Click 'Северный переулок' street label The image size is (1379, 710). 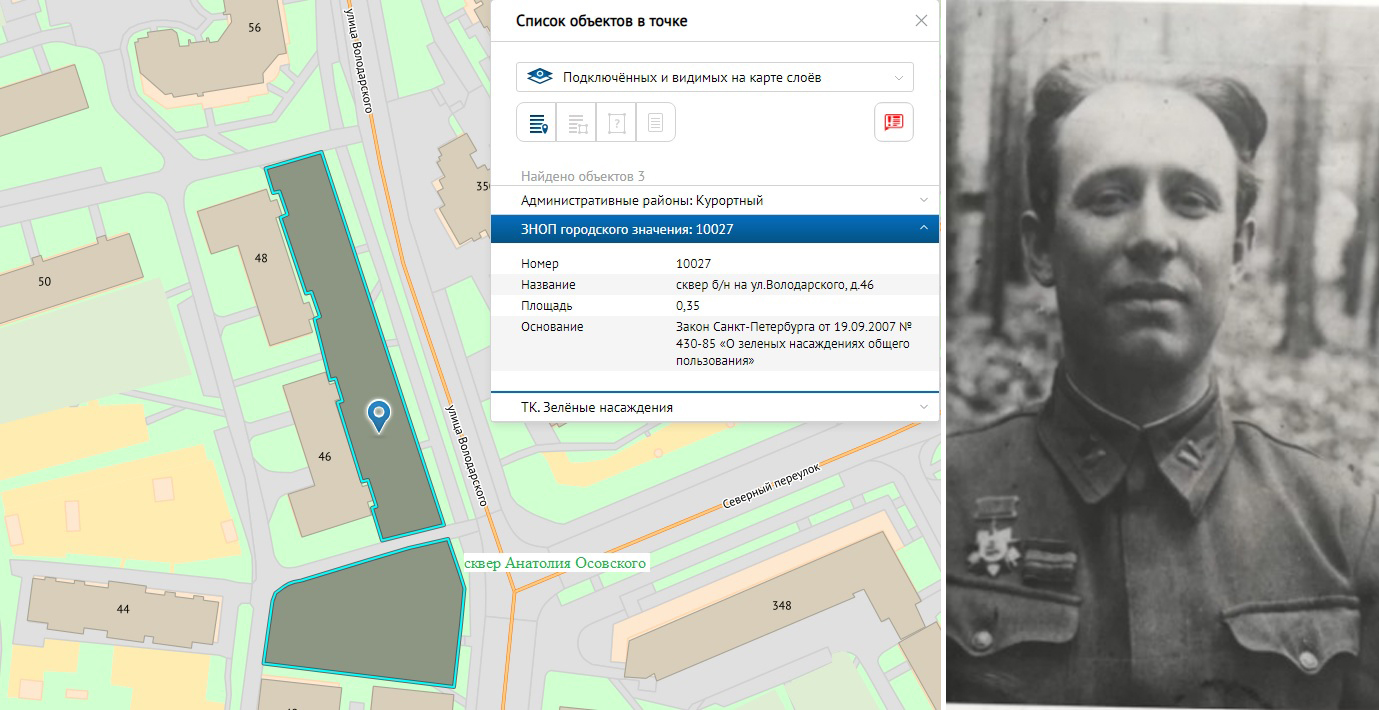point(771,487)
